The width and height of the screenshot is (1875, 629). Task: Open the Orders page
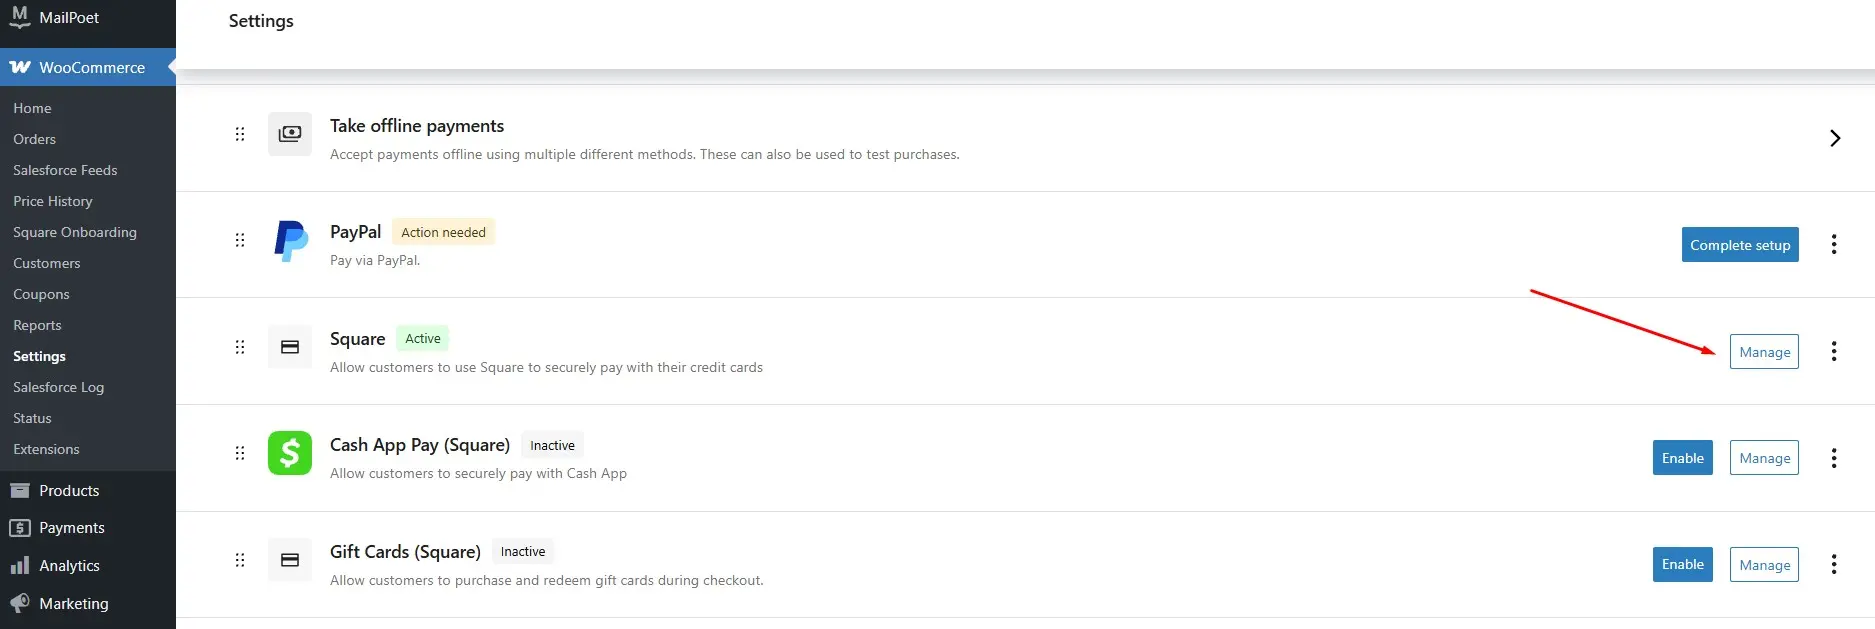coord(34,139)
